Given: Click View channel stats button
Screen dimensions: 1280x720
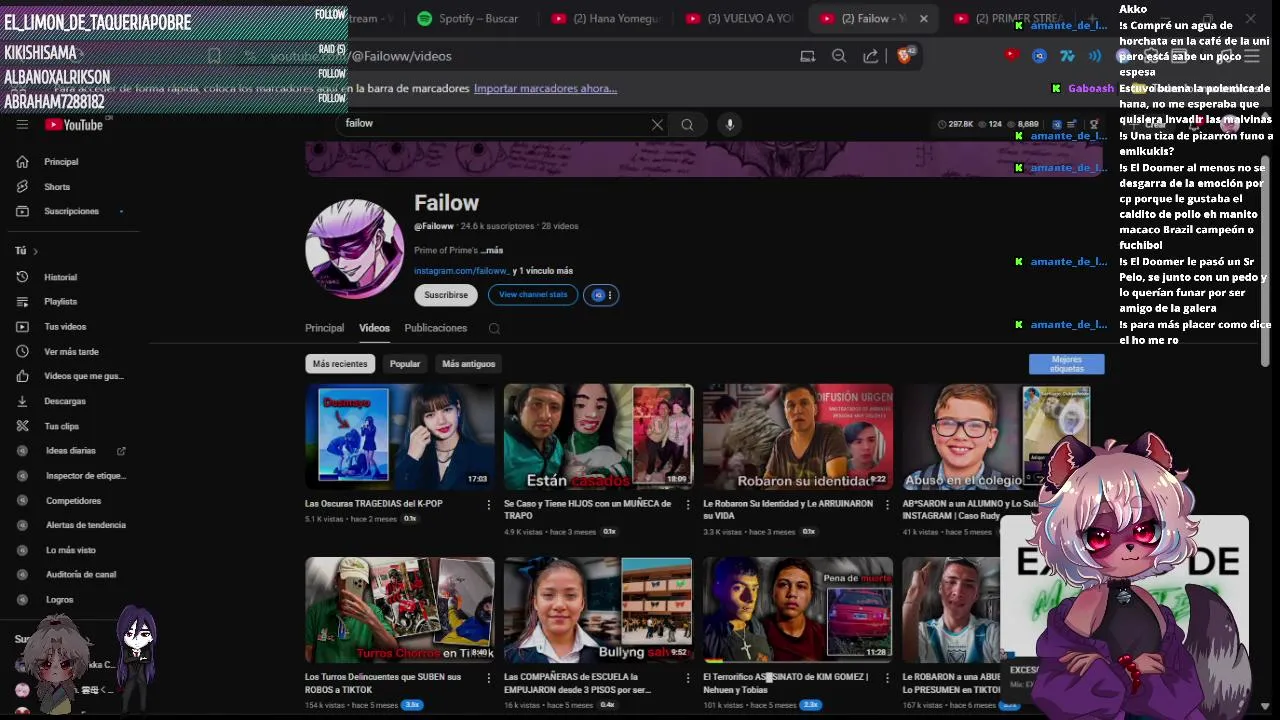Looking at the screenshot, I should (533, 295).
